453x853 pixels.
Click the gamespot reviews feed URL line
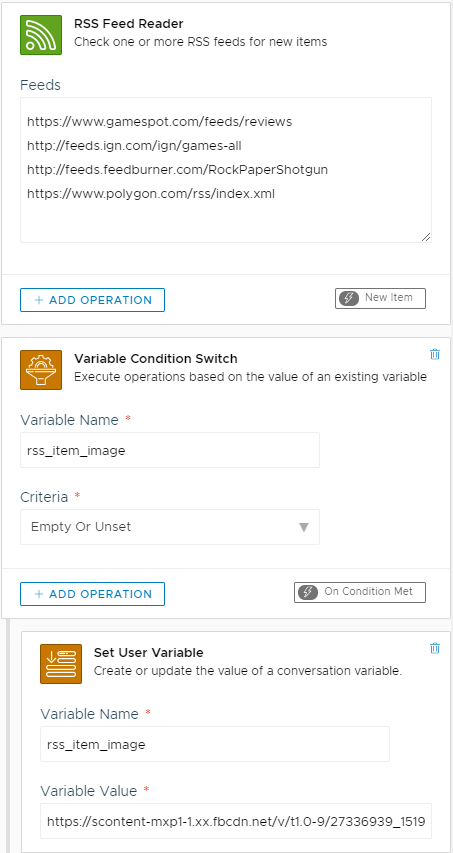pyautogui.click(x=159, y=122)
